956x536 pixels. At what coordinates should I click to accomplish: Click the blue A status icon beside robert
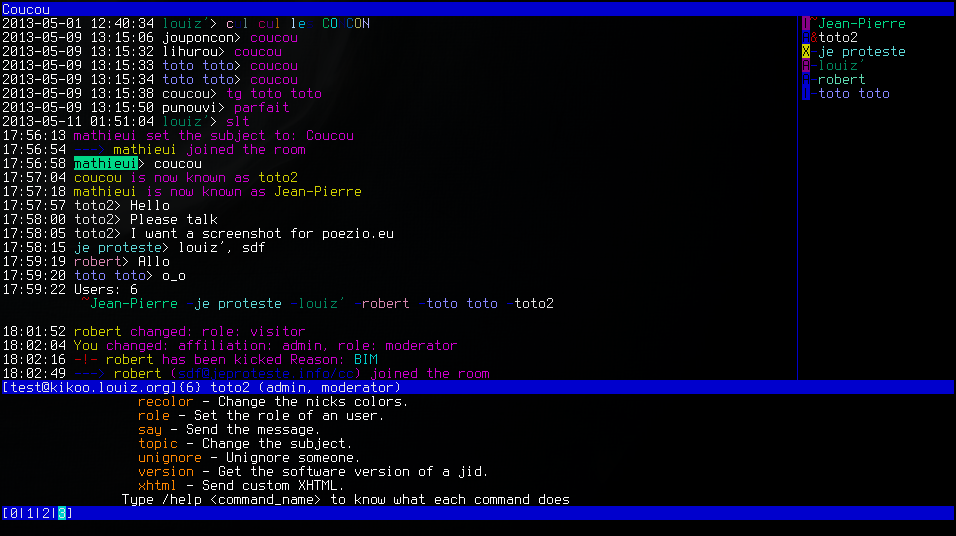pyautogui.click(x=805, y=79)
